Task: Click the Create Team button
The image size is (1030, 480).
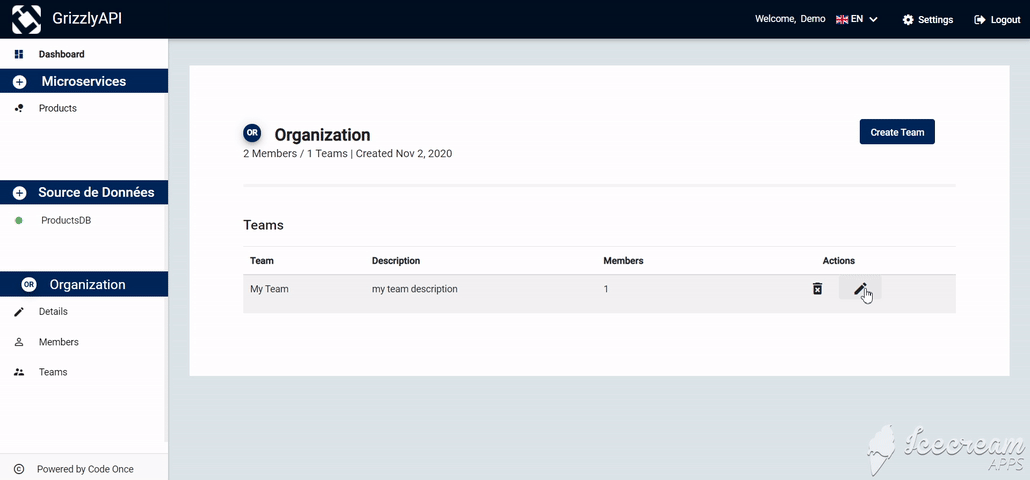Action: pos(897,132)
